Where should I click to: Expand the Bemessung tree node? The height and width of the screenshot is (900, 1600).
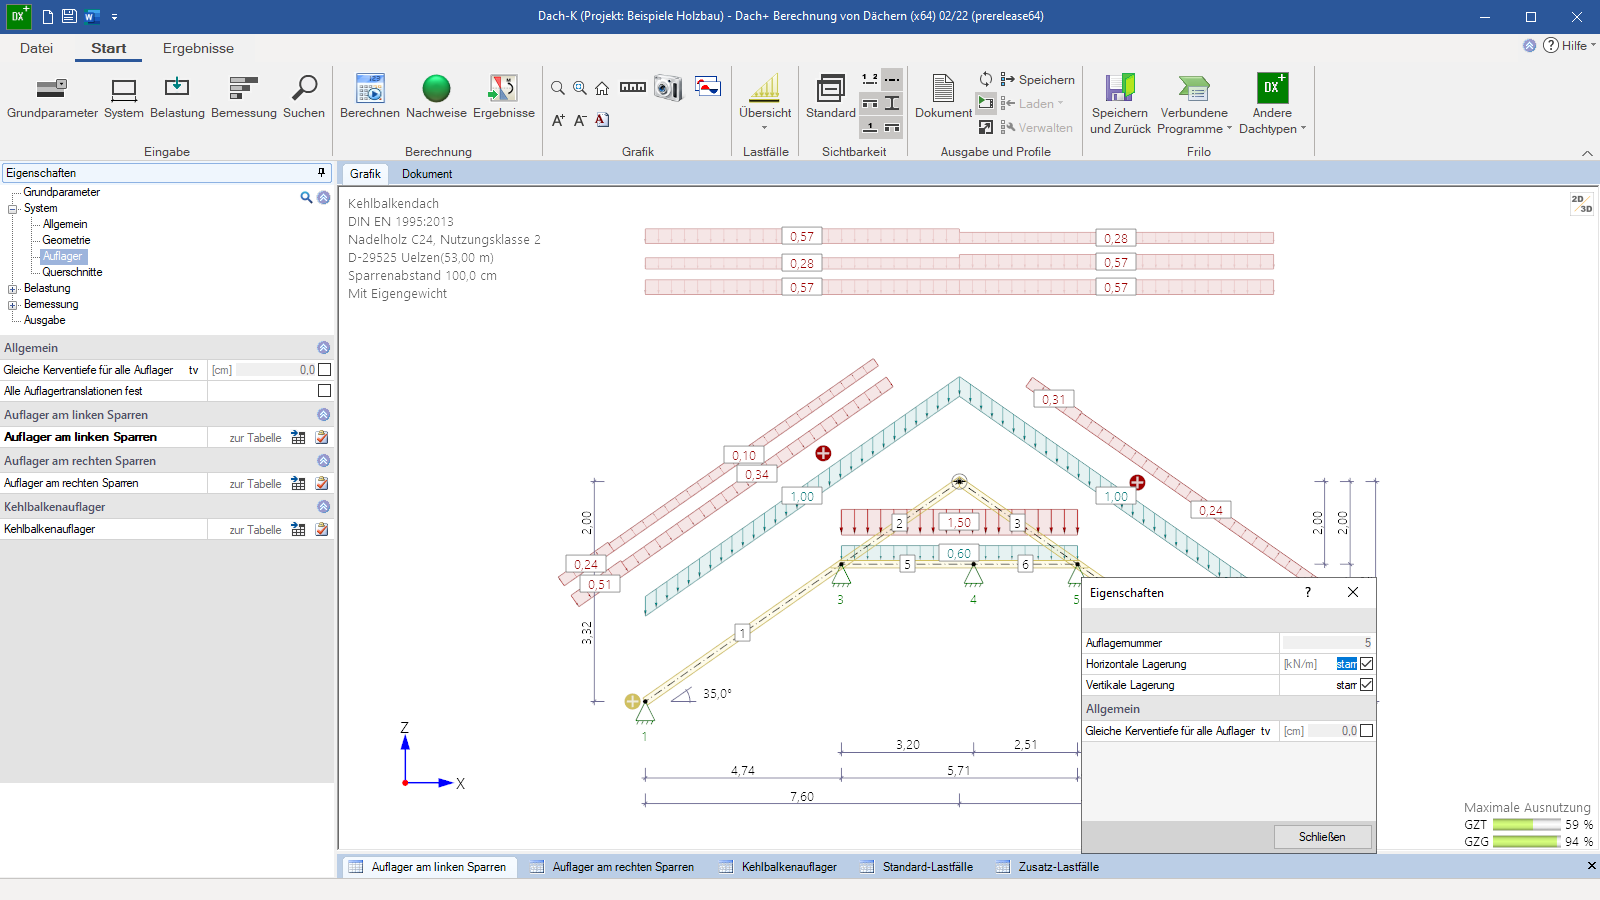click(x=13, y=304)
